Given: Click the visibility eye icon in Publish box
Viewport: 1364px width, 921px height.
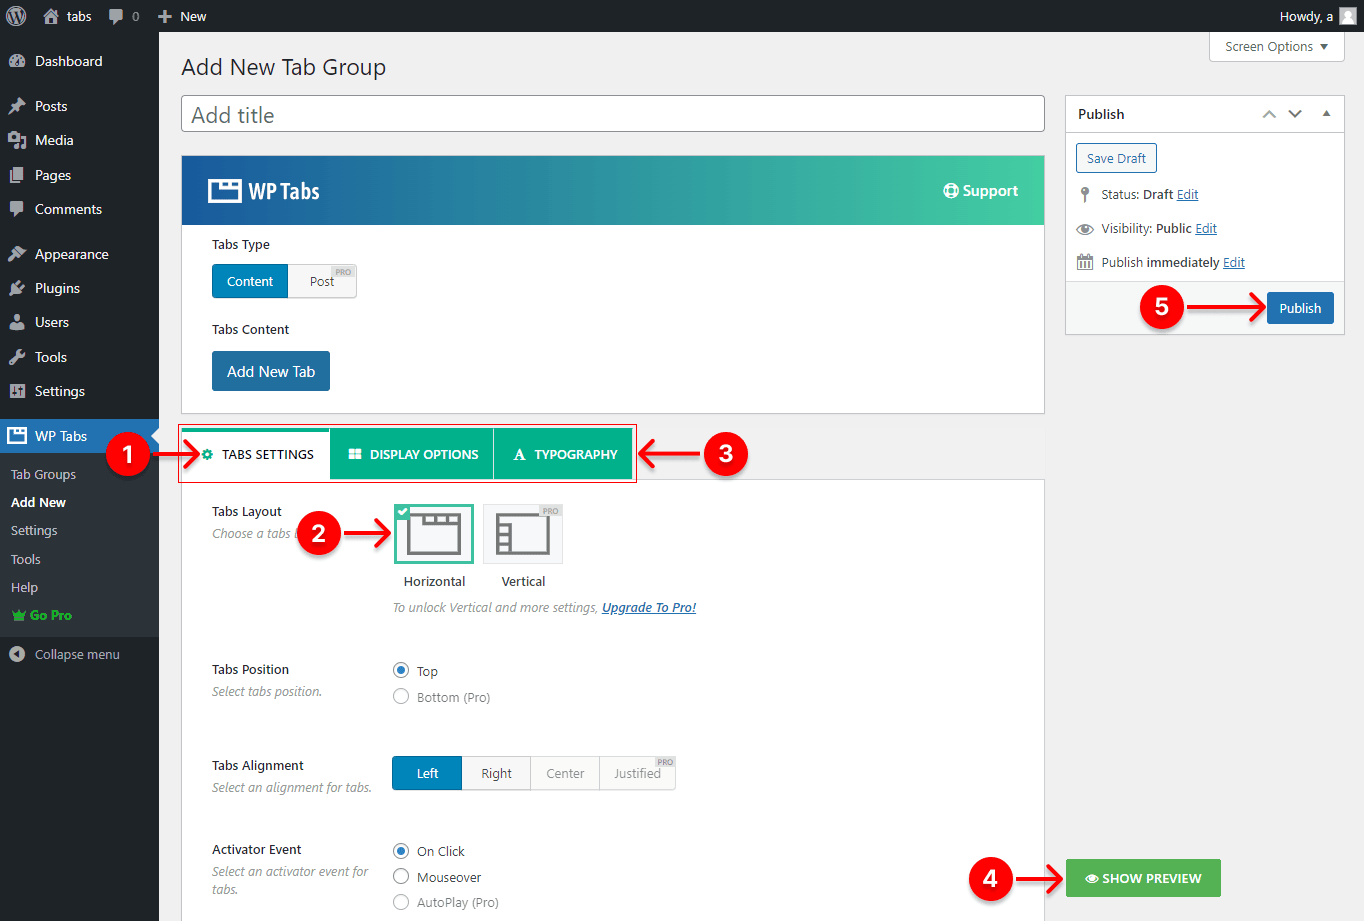Looking at the screenshot, I should point(1085,229).
